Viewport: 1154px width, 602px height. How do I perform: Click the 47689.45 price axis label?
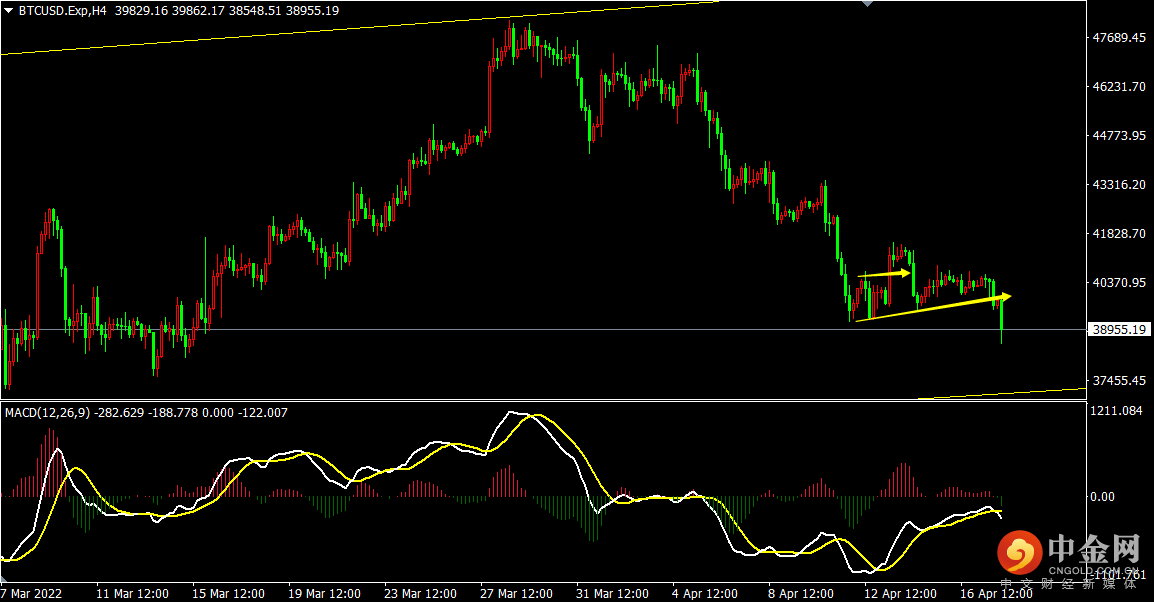tap(1119, 38)
